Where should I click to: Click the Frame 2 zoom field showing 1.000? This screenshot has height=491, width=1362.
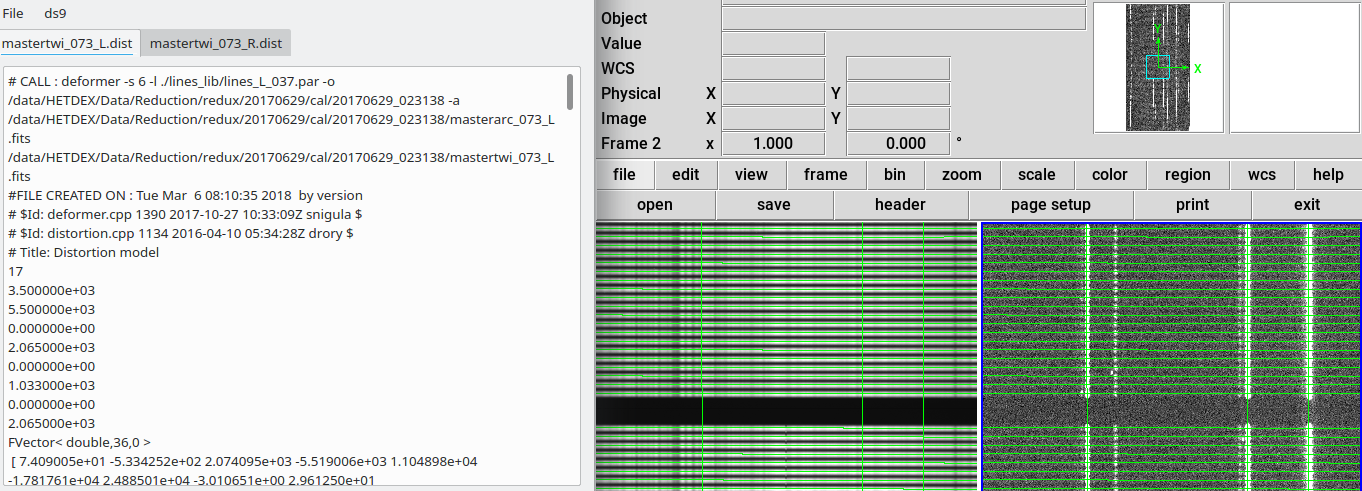[773, 144]
